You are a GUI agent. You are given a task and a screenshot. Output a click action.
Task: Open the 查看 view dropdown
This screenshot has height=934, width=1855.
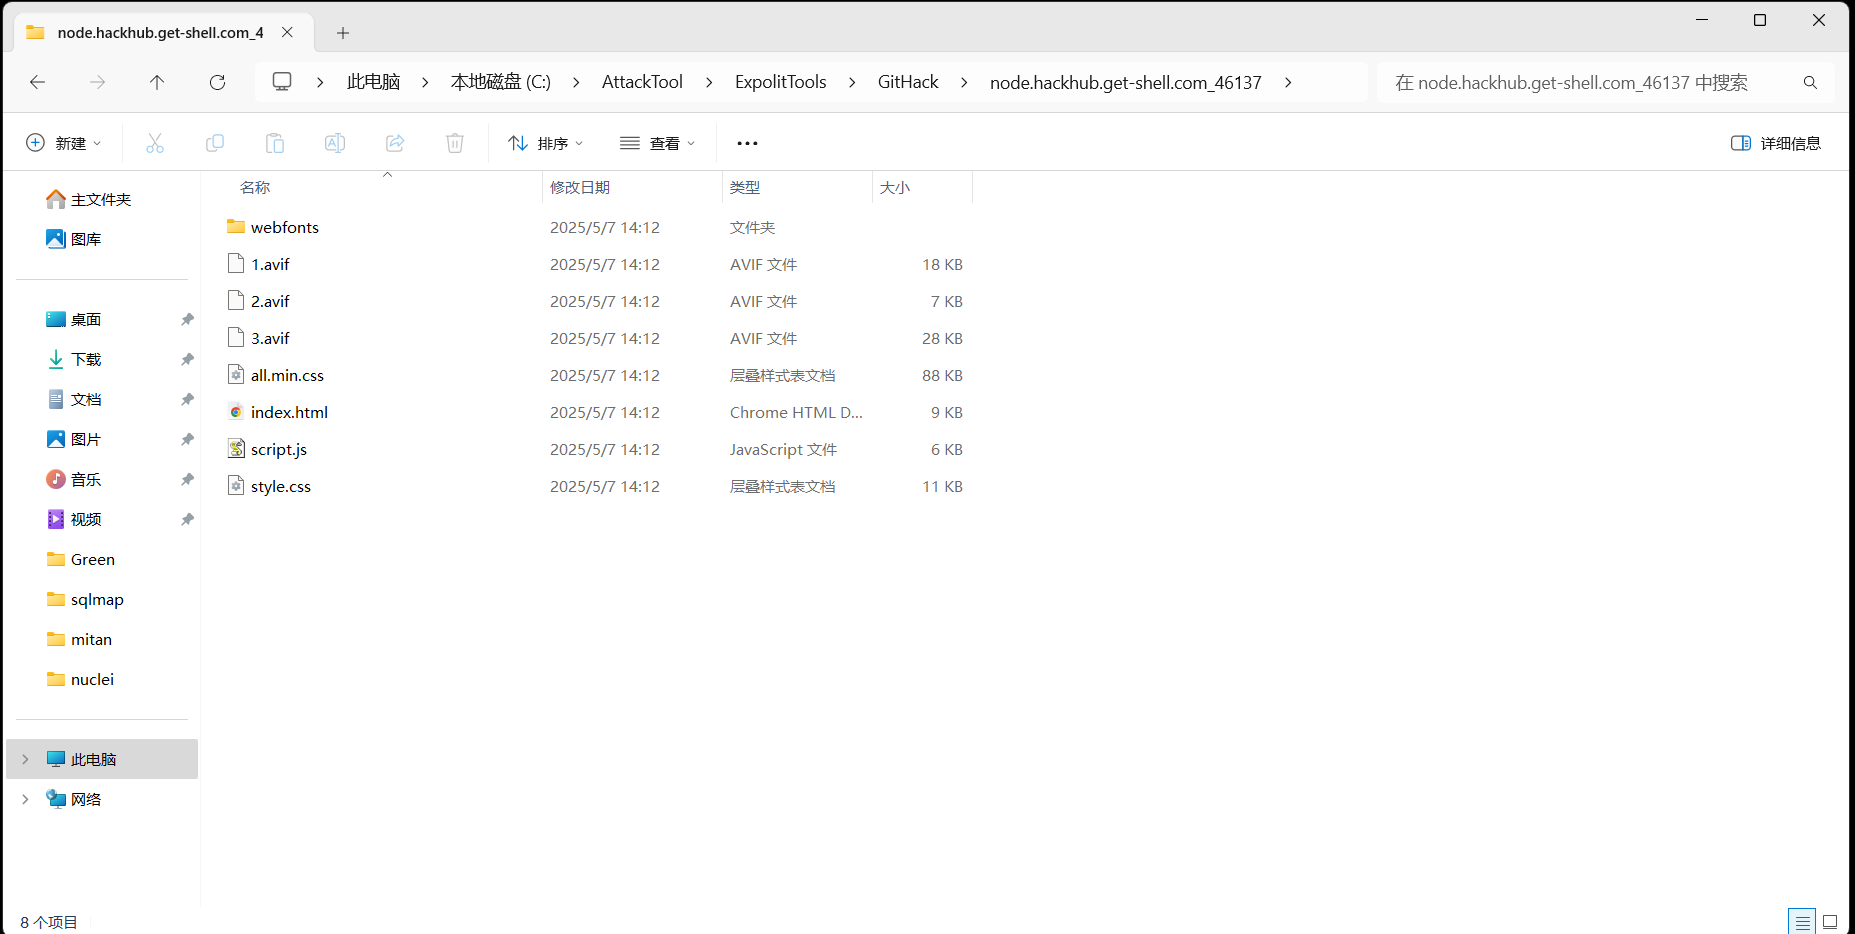pyautogui.click(x=657, y=143)
